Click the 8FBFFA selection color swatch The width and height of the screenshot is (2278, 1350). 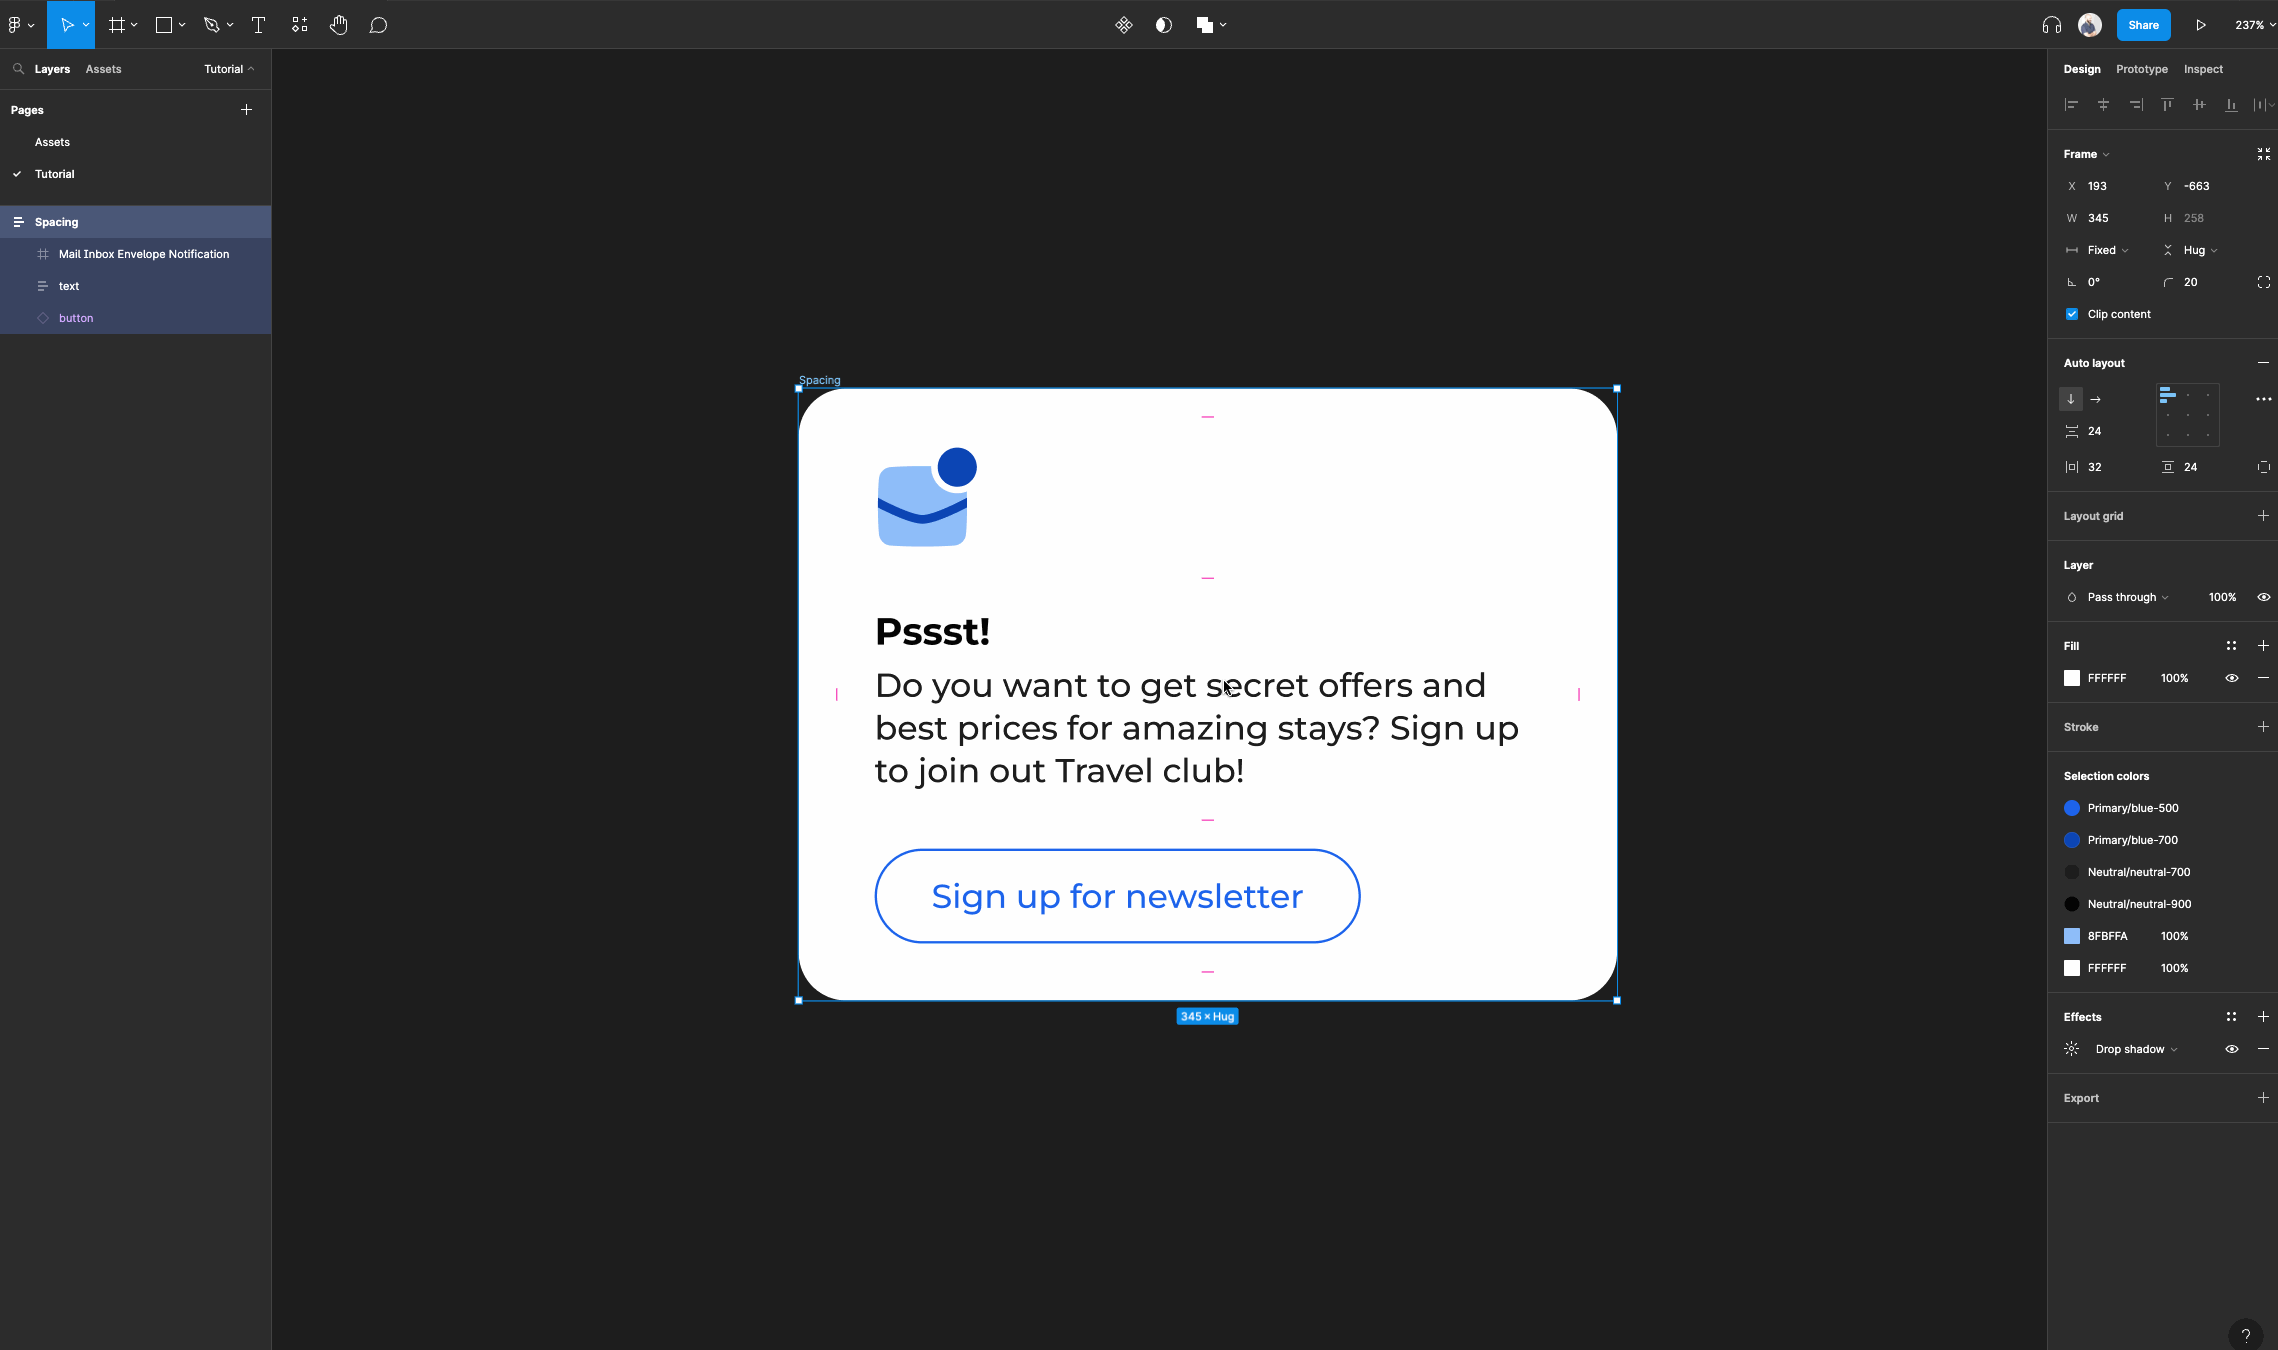(2072, 936)
